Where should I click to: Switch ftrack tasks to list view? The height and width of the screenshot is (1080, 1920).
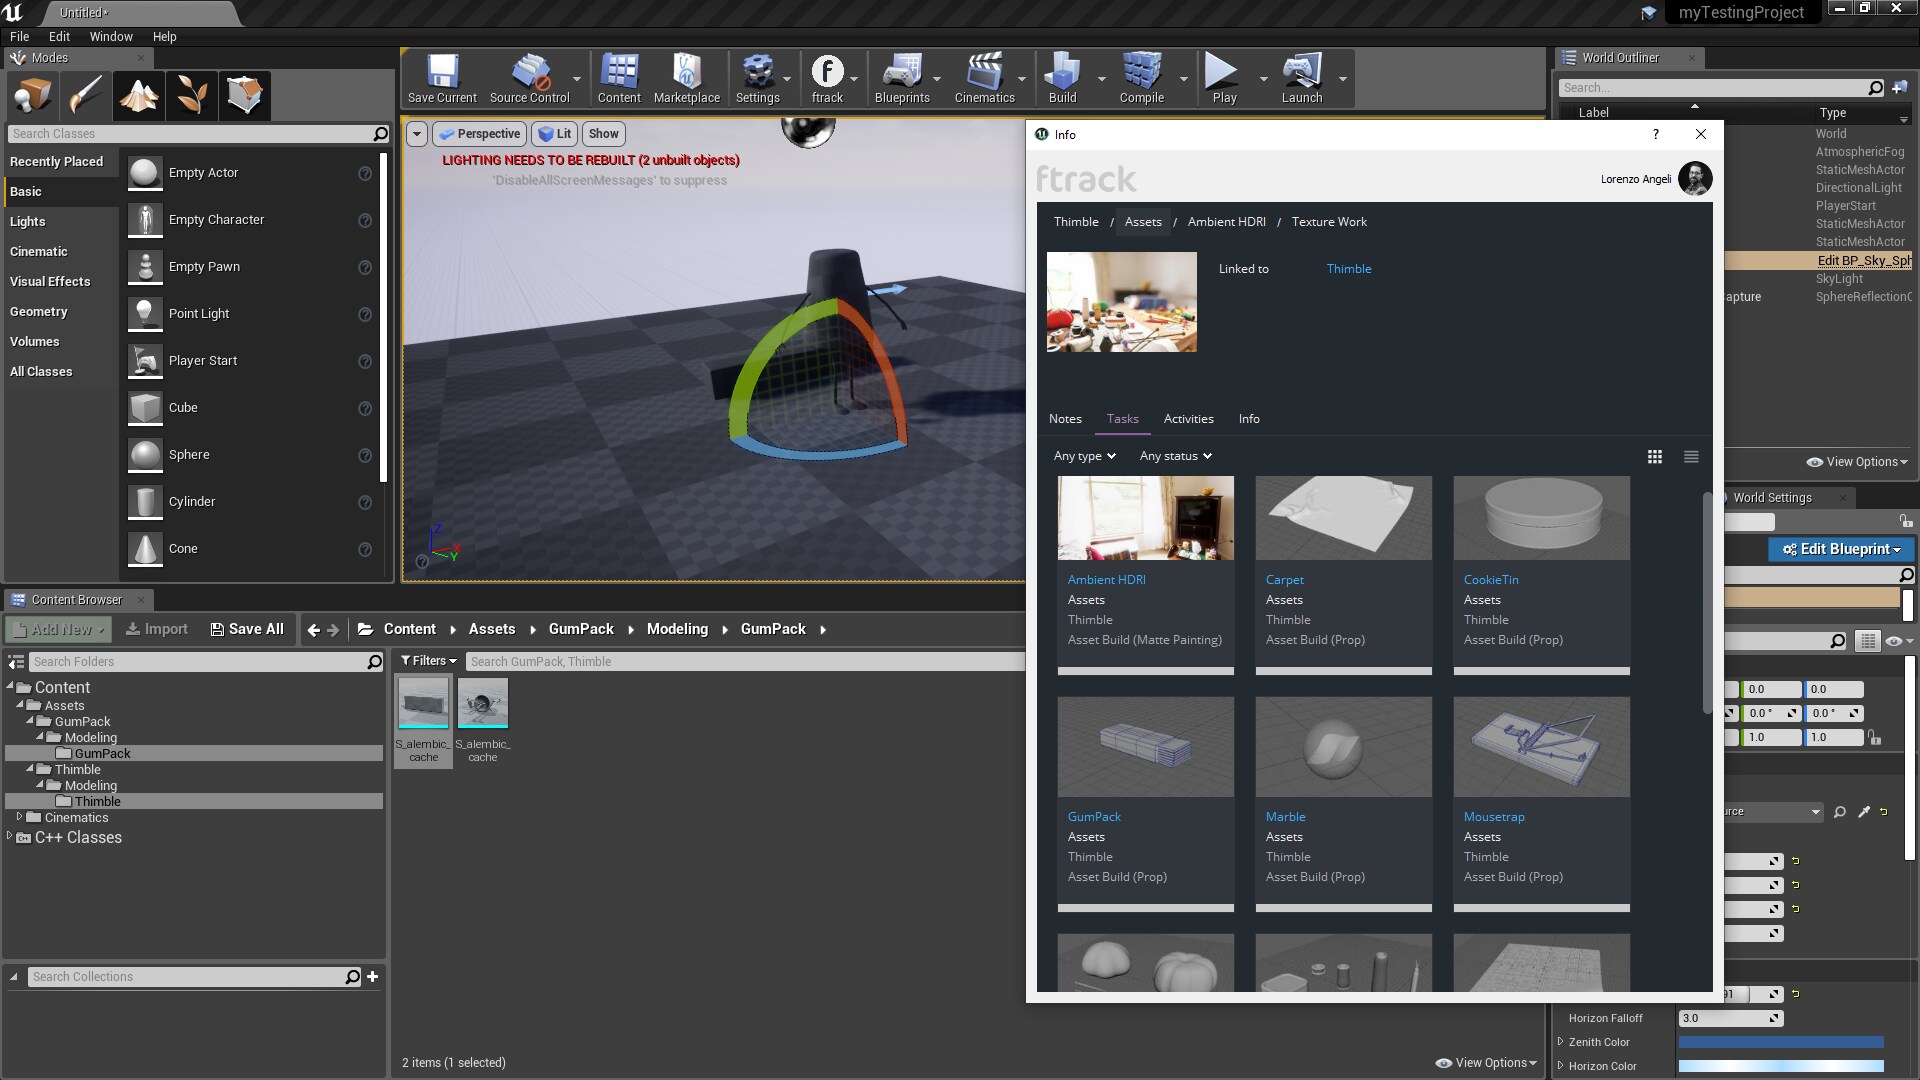pyautogui.click(x=1690, y=456)
